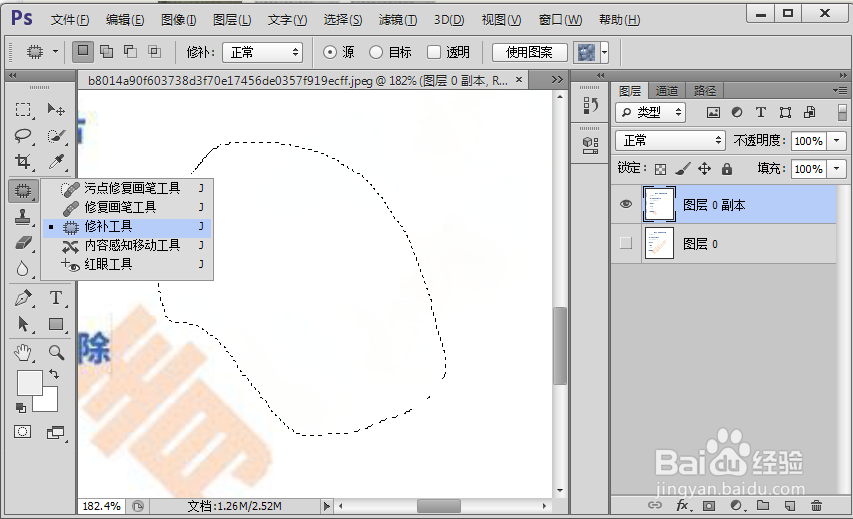The width and height of the screenshot is (853, 519).
Task: Open the 修补 mode dropdown
Action: tap(263, 52)
